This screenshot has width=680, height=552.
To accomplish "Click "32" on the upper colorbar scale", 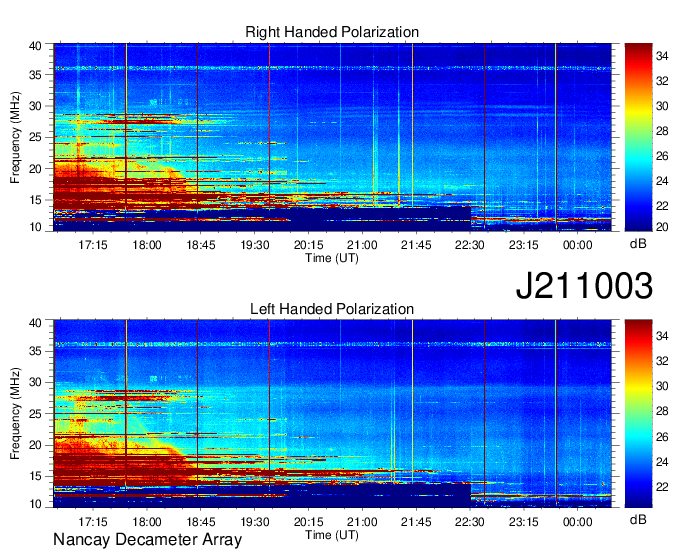I will click(x=662, y=81).
